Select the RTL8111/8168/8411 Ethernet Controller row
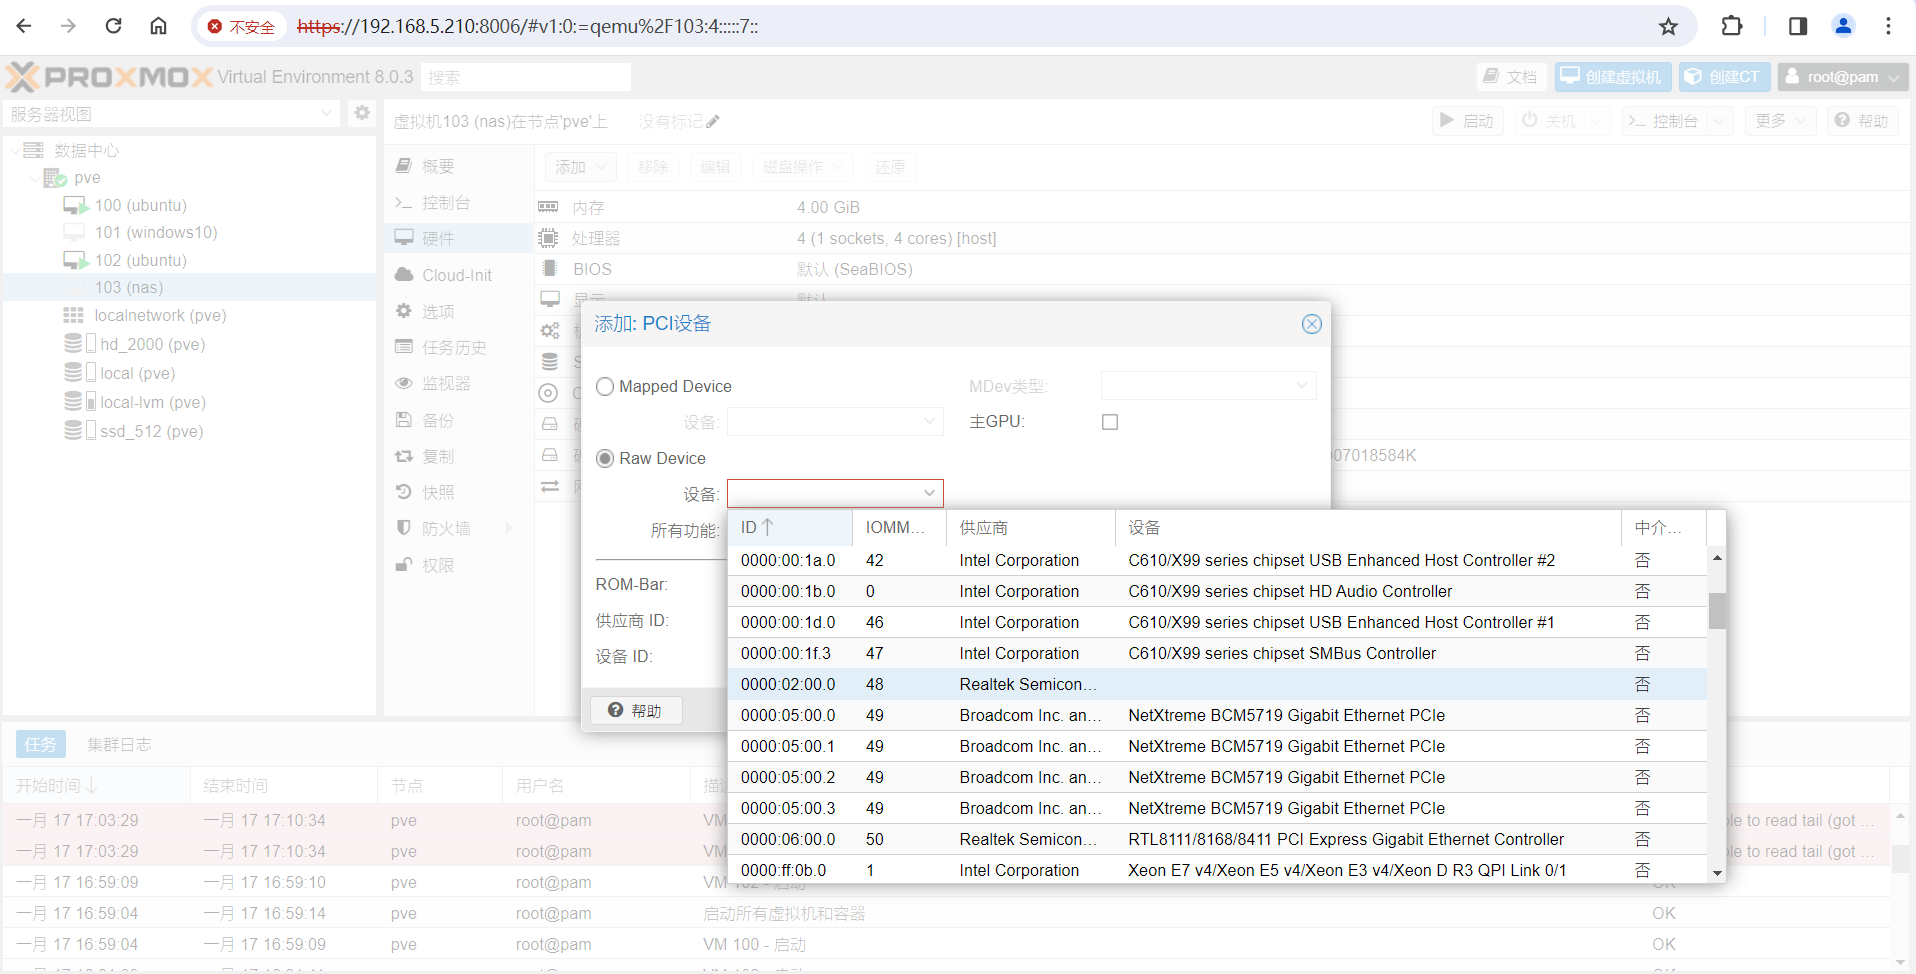1916x974 pixels. 1345,839
